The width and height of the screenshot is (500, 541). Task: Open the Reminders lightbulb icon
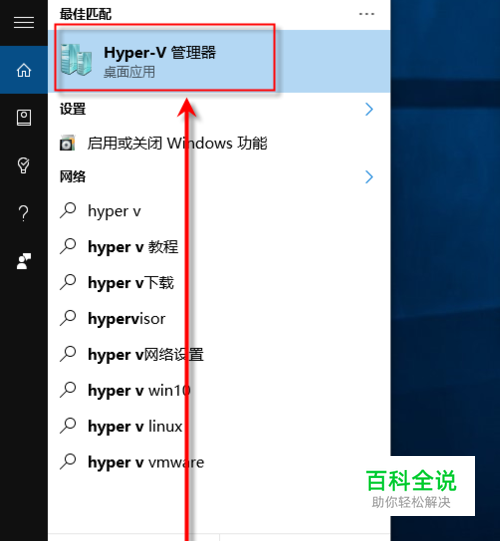click(23, 165)
